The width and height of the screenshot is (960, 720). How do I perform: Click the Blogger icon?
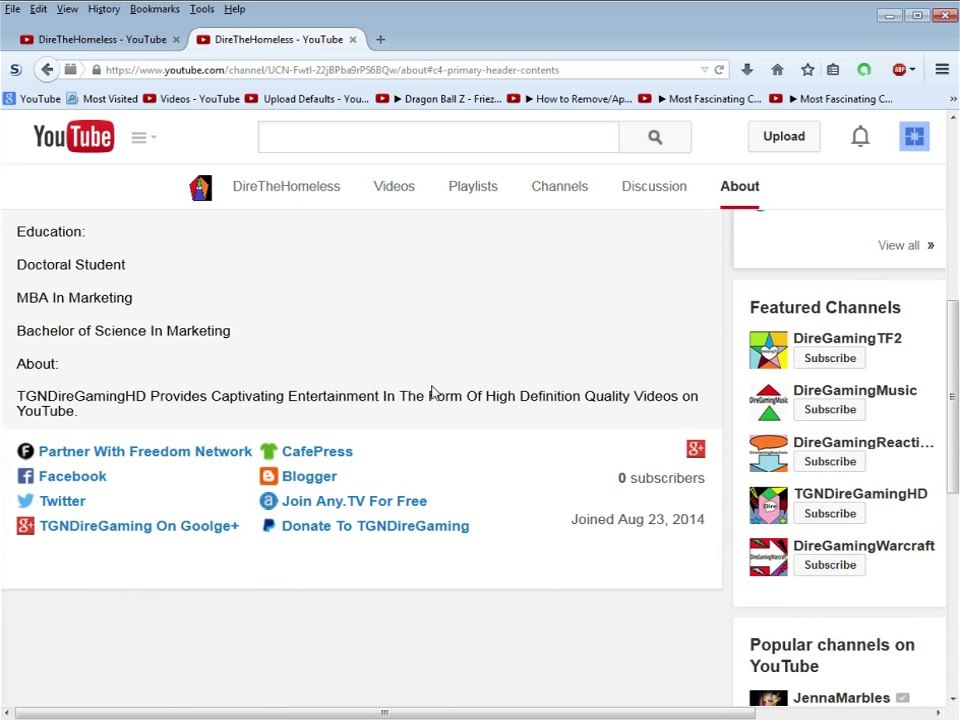(x=268, y=476)
